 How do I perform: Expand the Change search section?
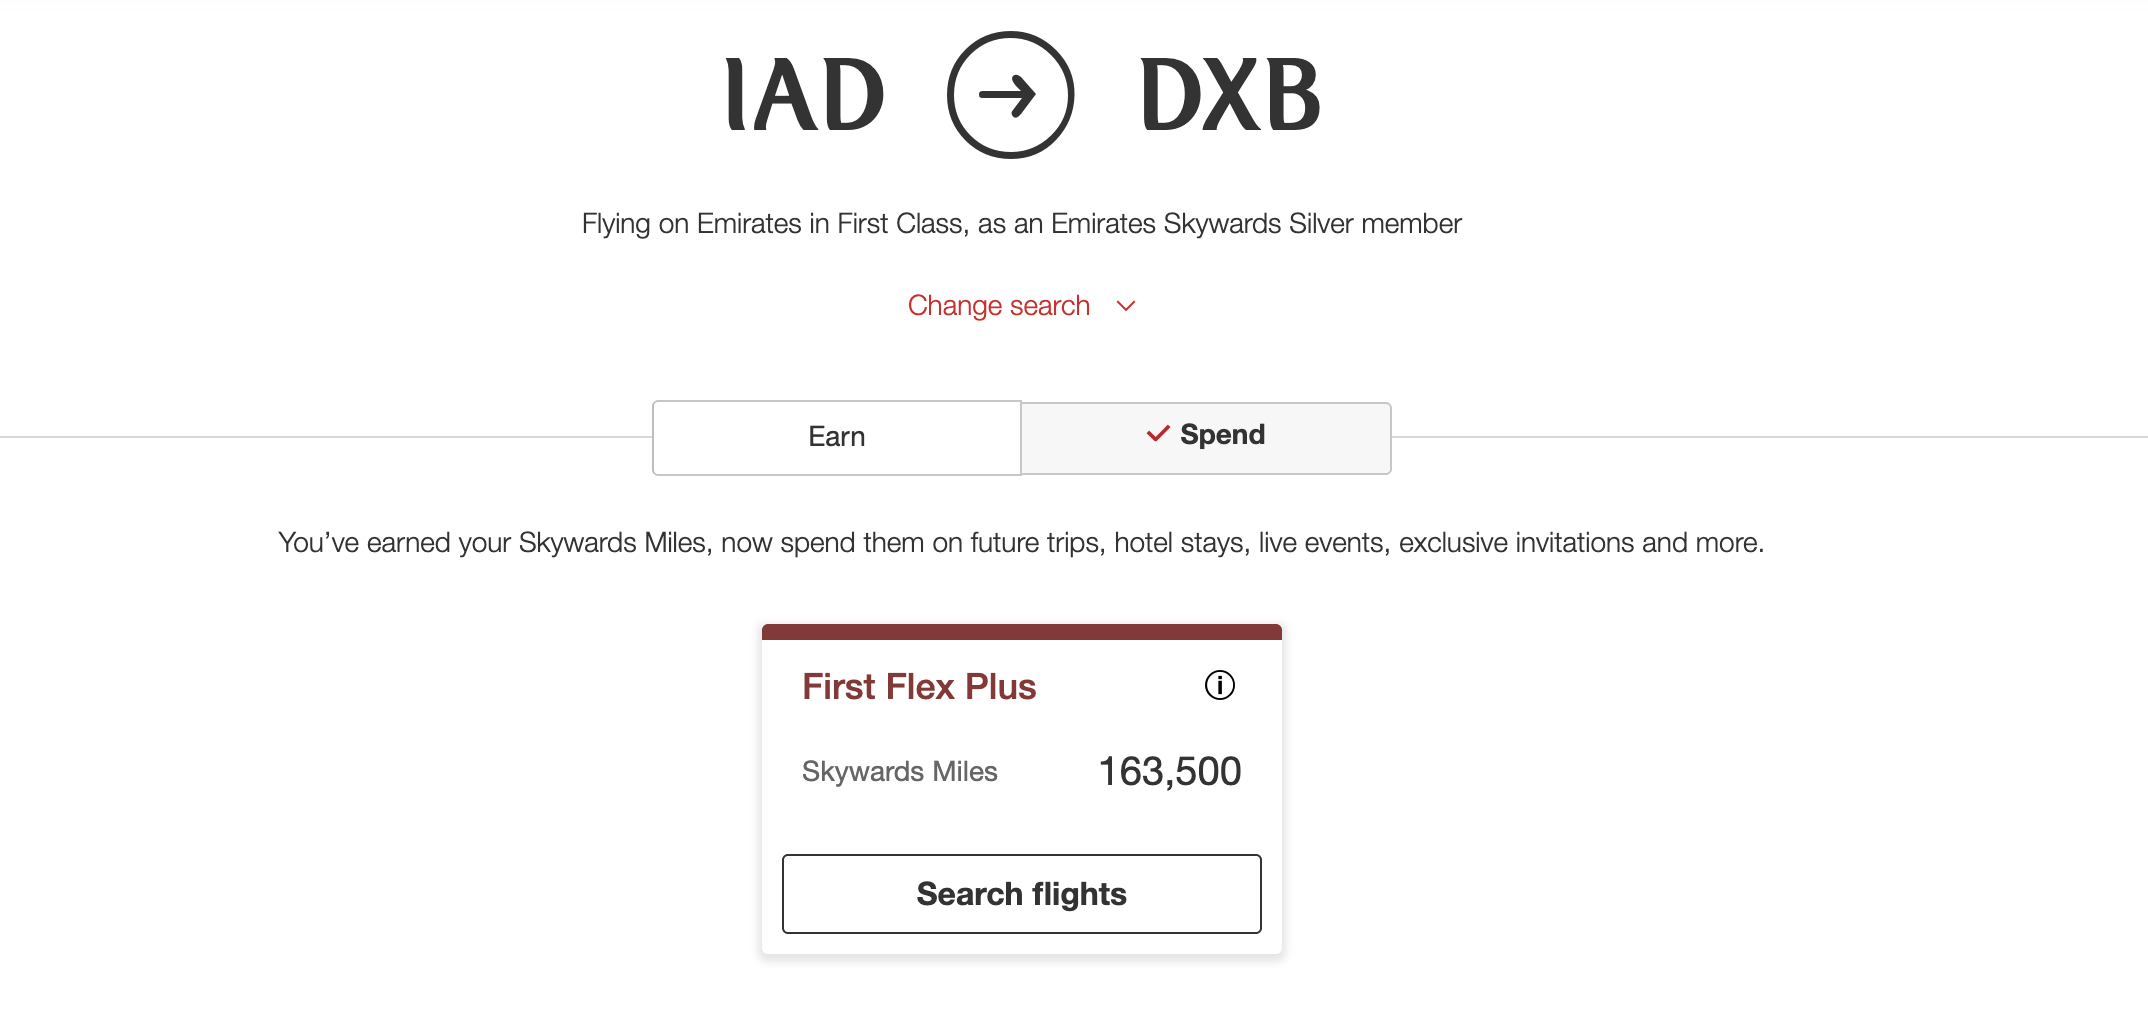(998, 305)
